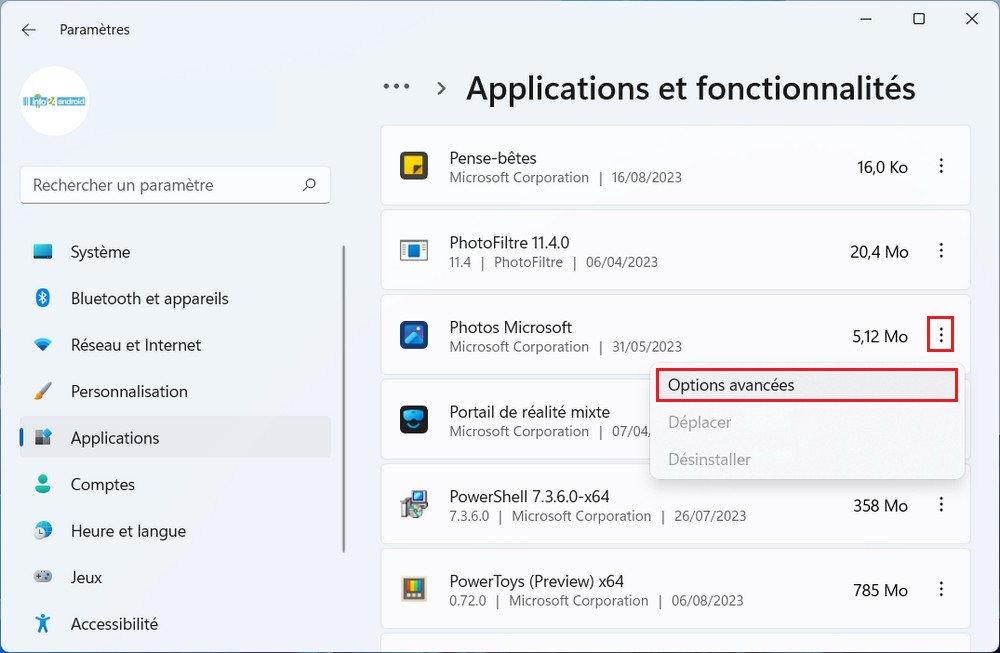1000x653 pixels.
Task: Click the 785 Mo size value
Action: (x=880, y=591)
